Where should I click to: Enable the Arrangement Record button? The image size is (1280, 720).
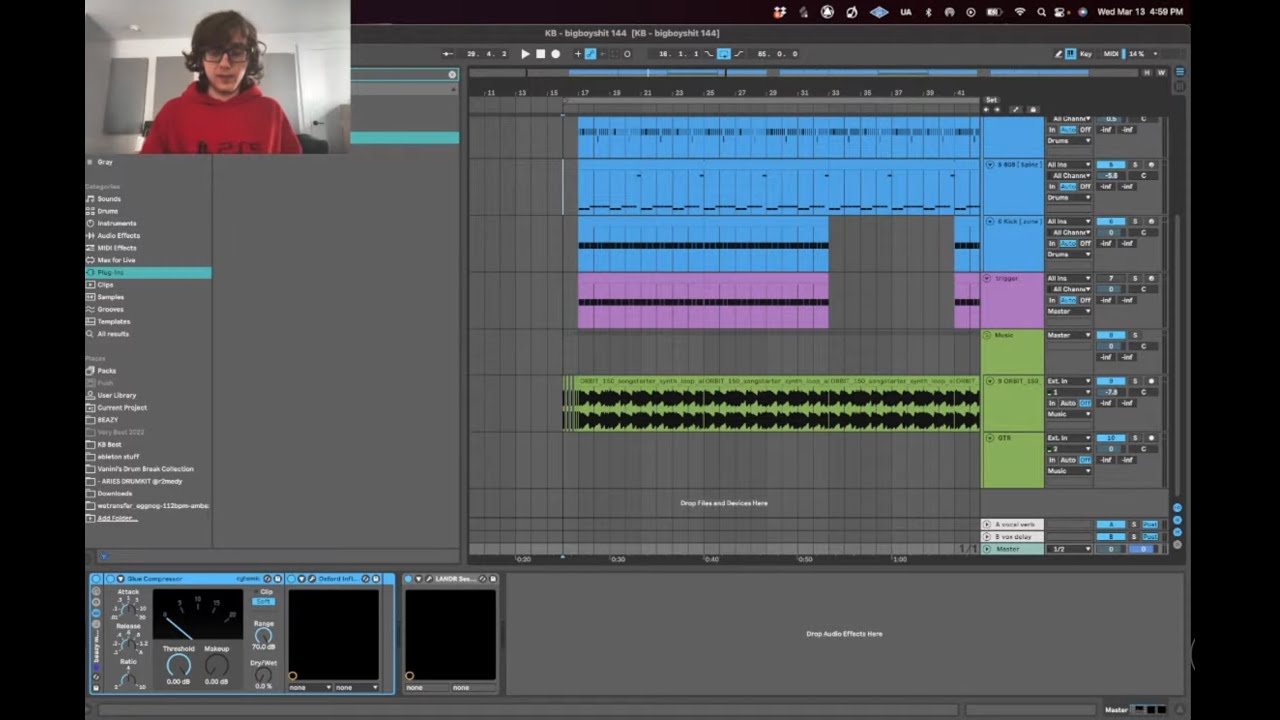coord(556,54)
